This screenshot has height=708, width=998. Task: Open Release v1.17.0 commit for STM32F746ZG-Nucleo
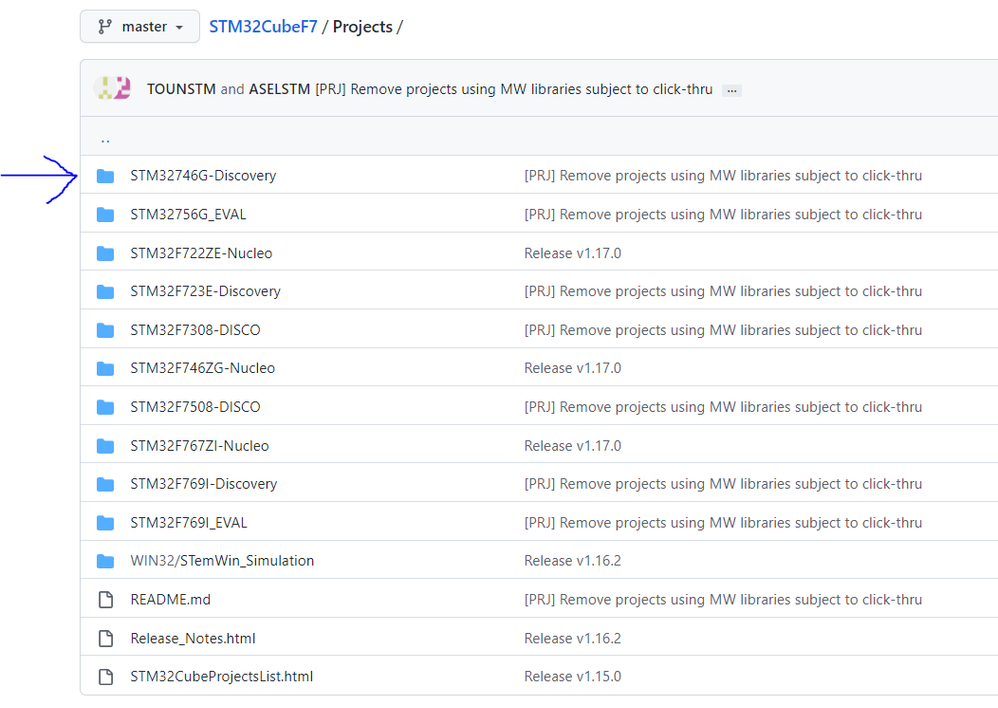coord(573,369)
